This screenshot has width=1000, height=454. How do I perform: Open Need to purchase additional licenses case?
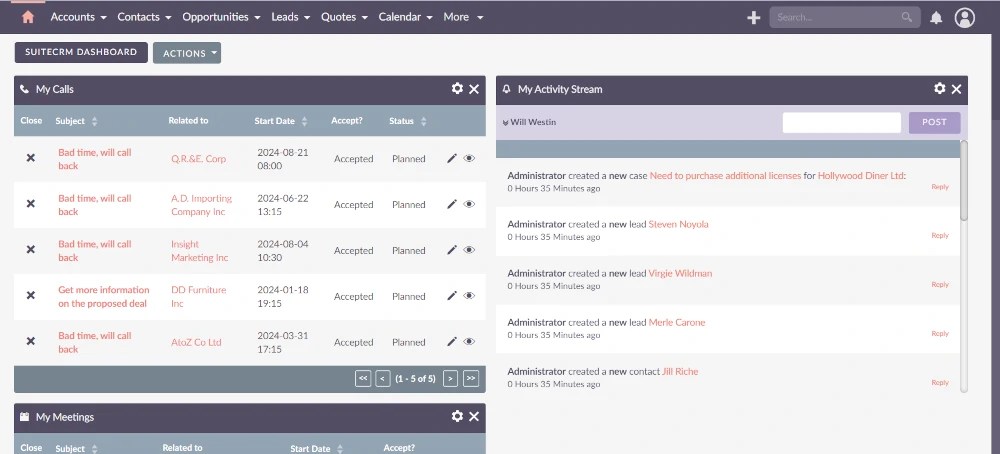pos(725,175)
